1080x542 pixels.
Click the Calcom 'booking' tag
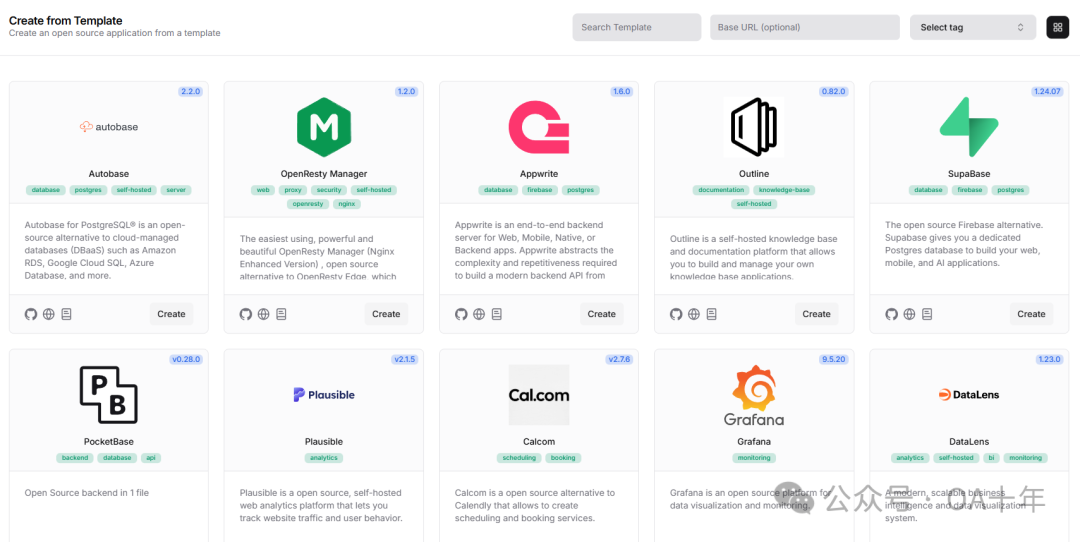(x=563, y=458)
